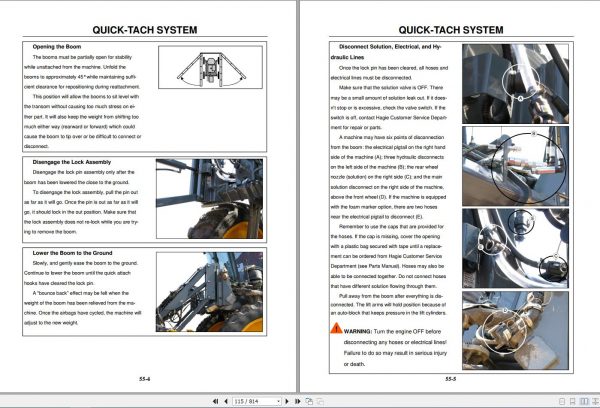The width and height of the screenshot is (600, 408).
Task: Click the boom opening diagram
Action: 210,67
